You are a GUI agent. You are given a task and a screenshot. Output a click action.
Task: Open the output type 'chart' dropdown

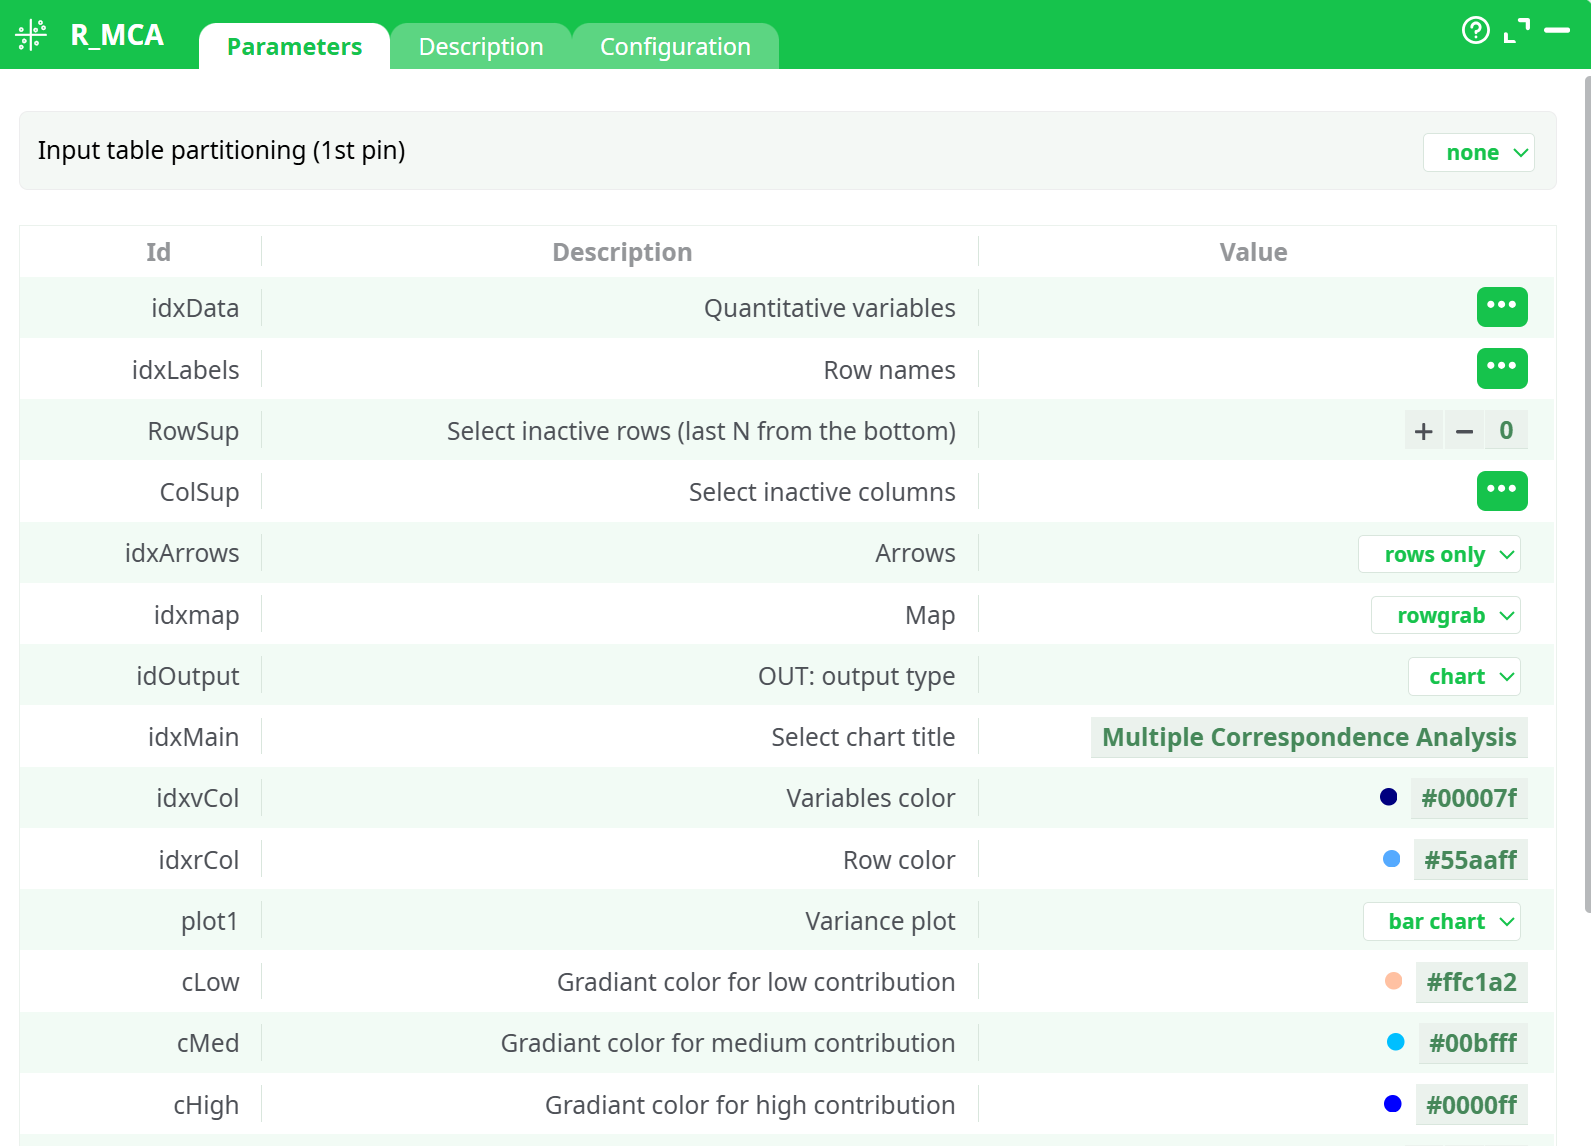(1464, 677)
